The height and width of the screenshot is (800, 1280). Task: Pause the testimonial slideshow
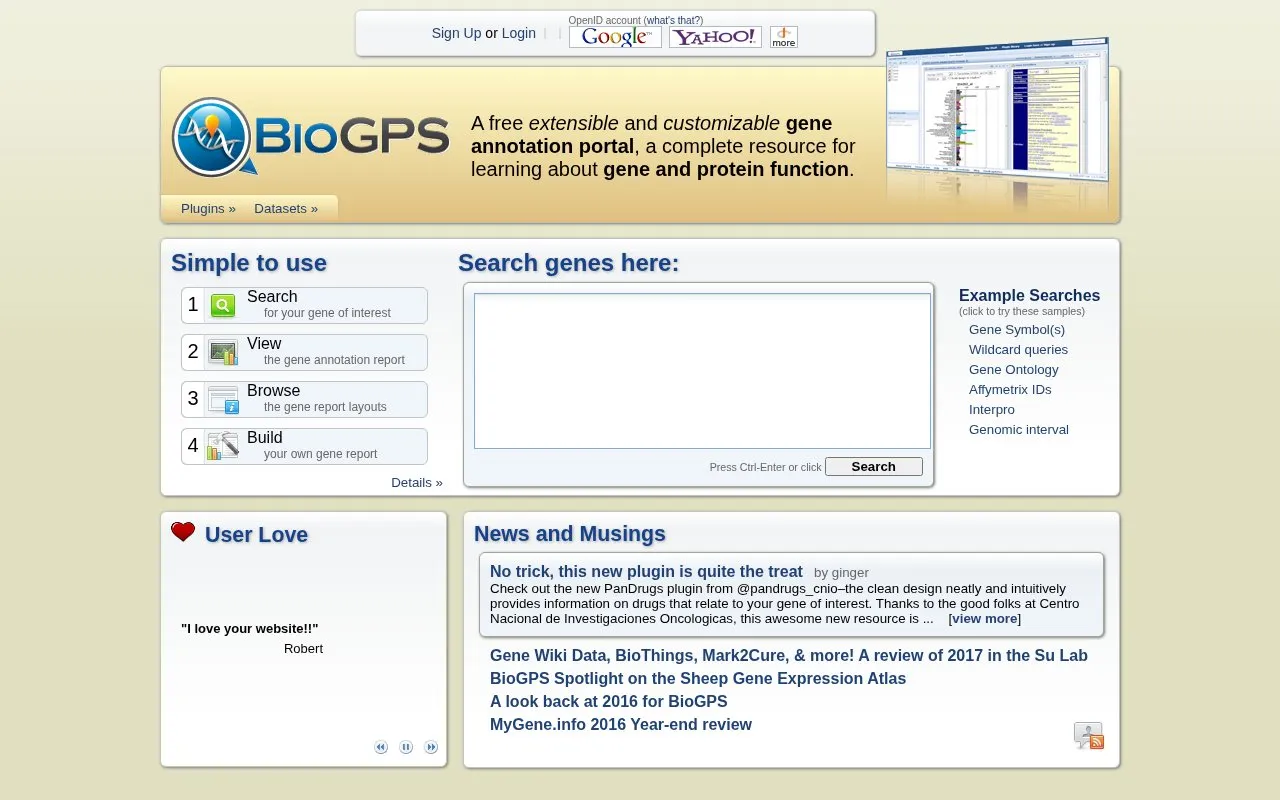[x=406, y=747]
